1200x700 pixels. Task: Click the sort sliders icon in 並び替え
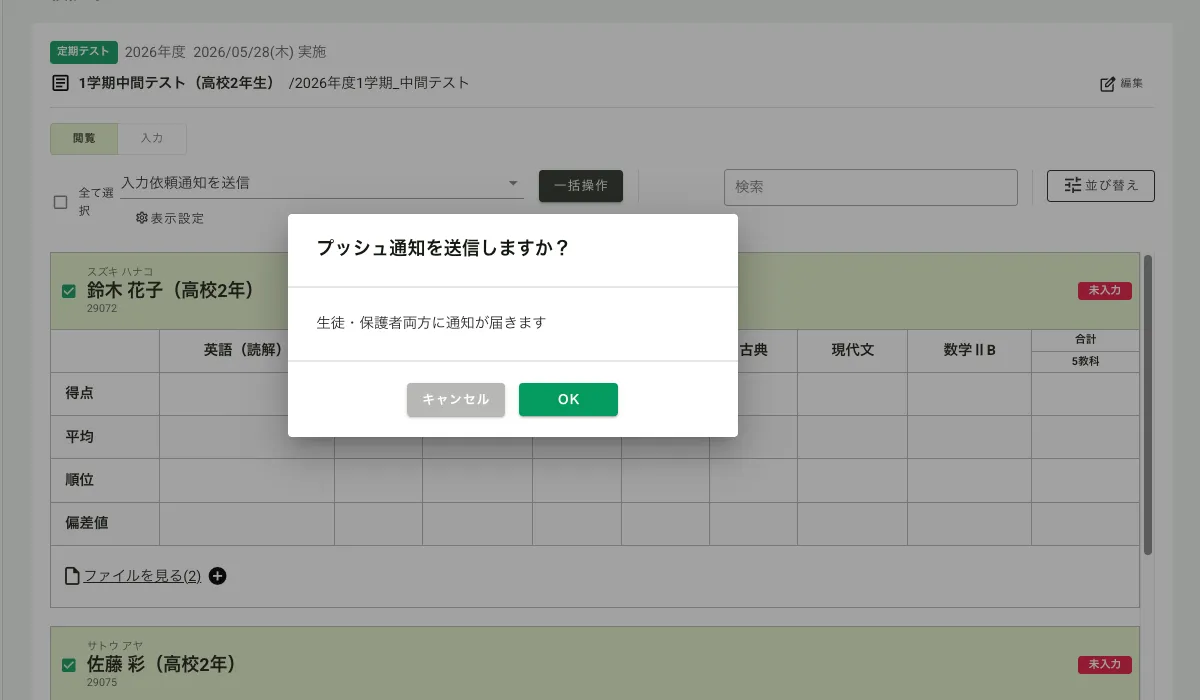(1073, 185)
